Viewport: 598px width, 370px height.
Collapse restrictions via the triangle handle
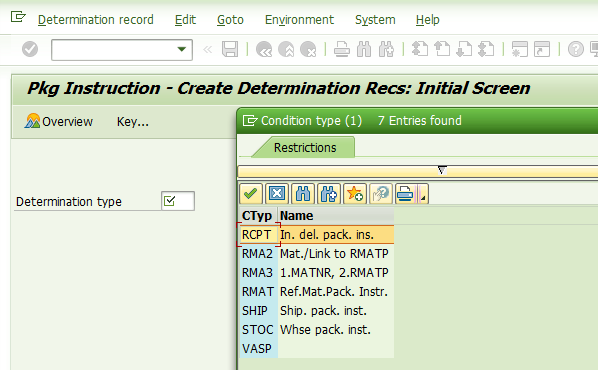442,170
